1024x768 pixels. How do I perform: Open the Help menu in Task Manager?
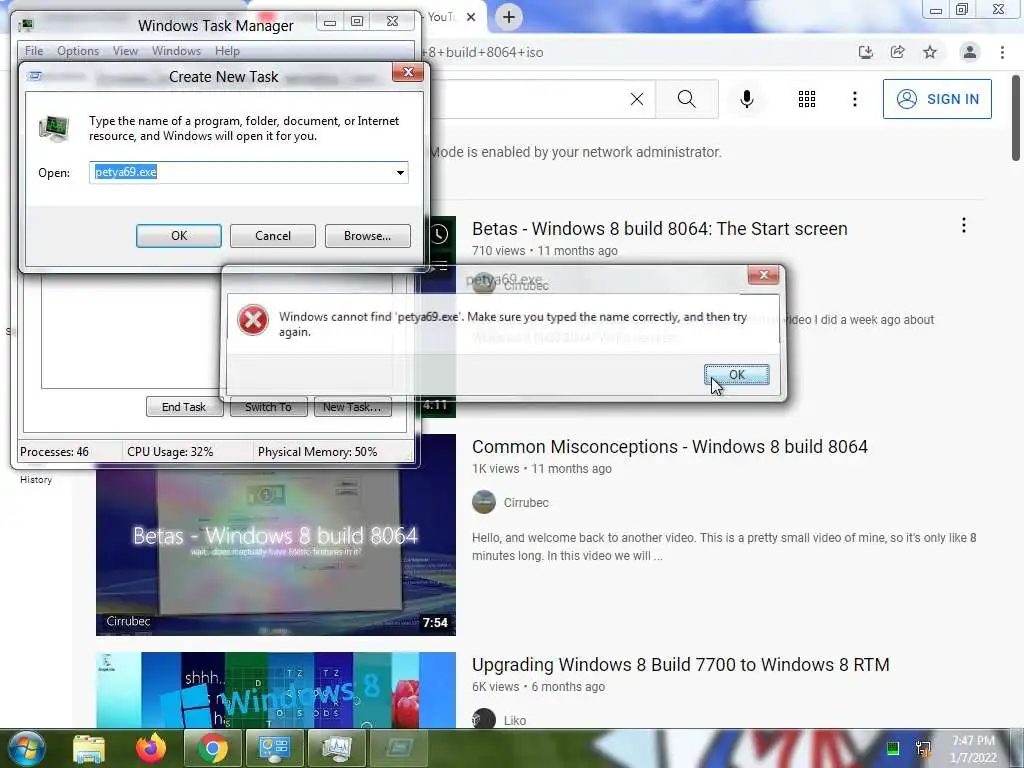(227, 51)
